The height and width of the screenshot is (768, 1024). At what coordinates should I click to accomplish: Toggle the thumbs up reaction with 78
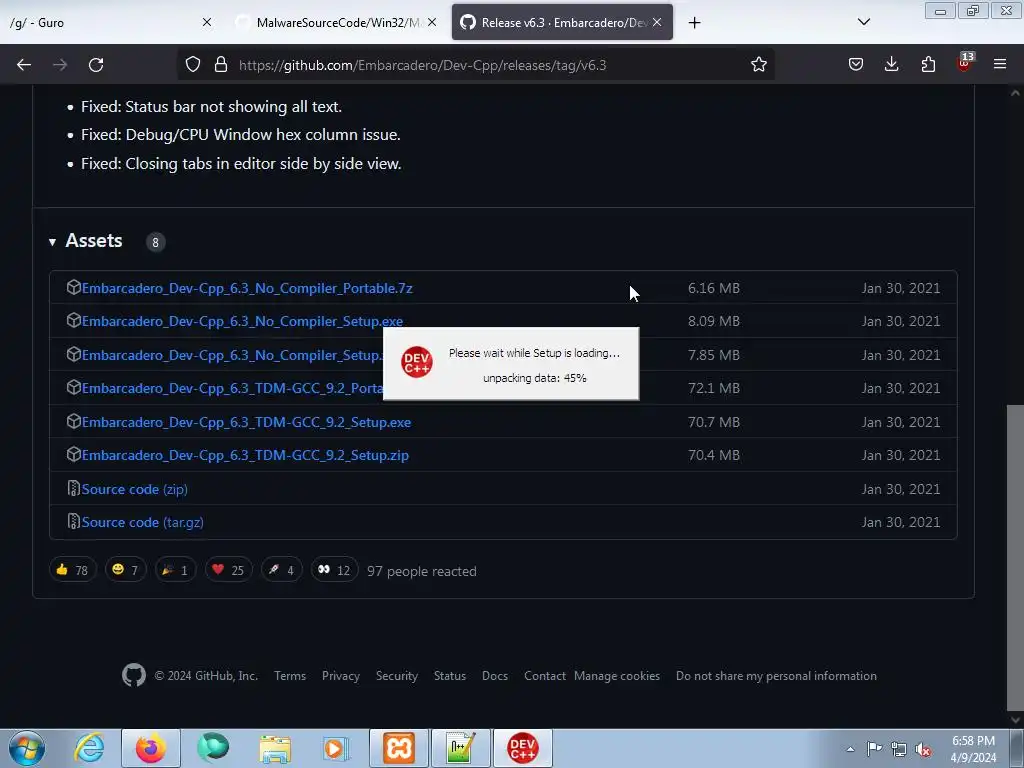[72, 570]
